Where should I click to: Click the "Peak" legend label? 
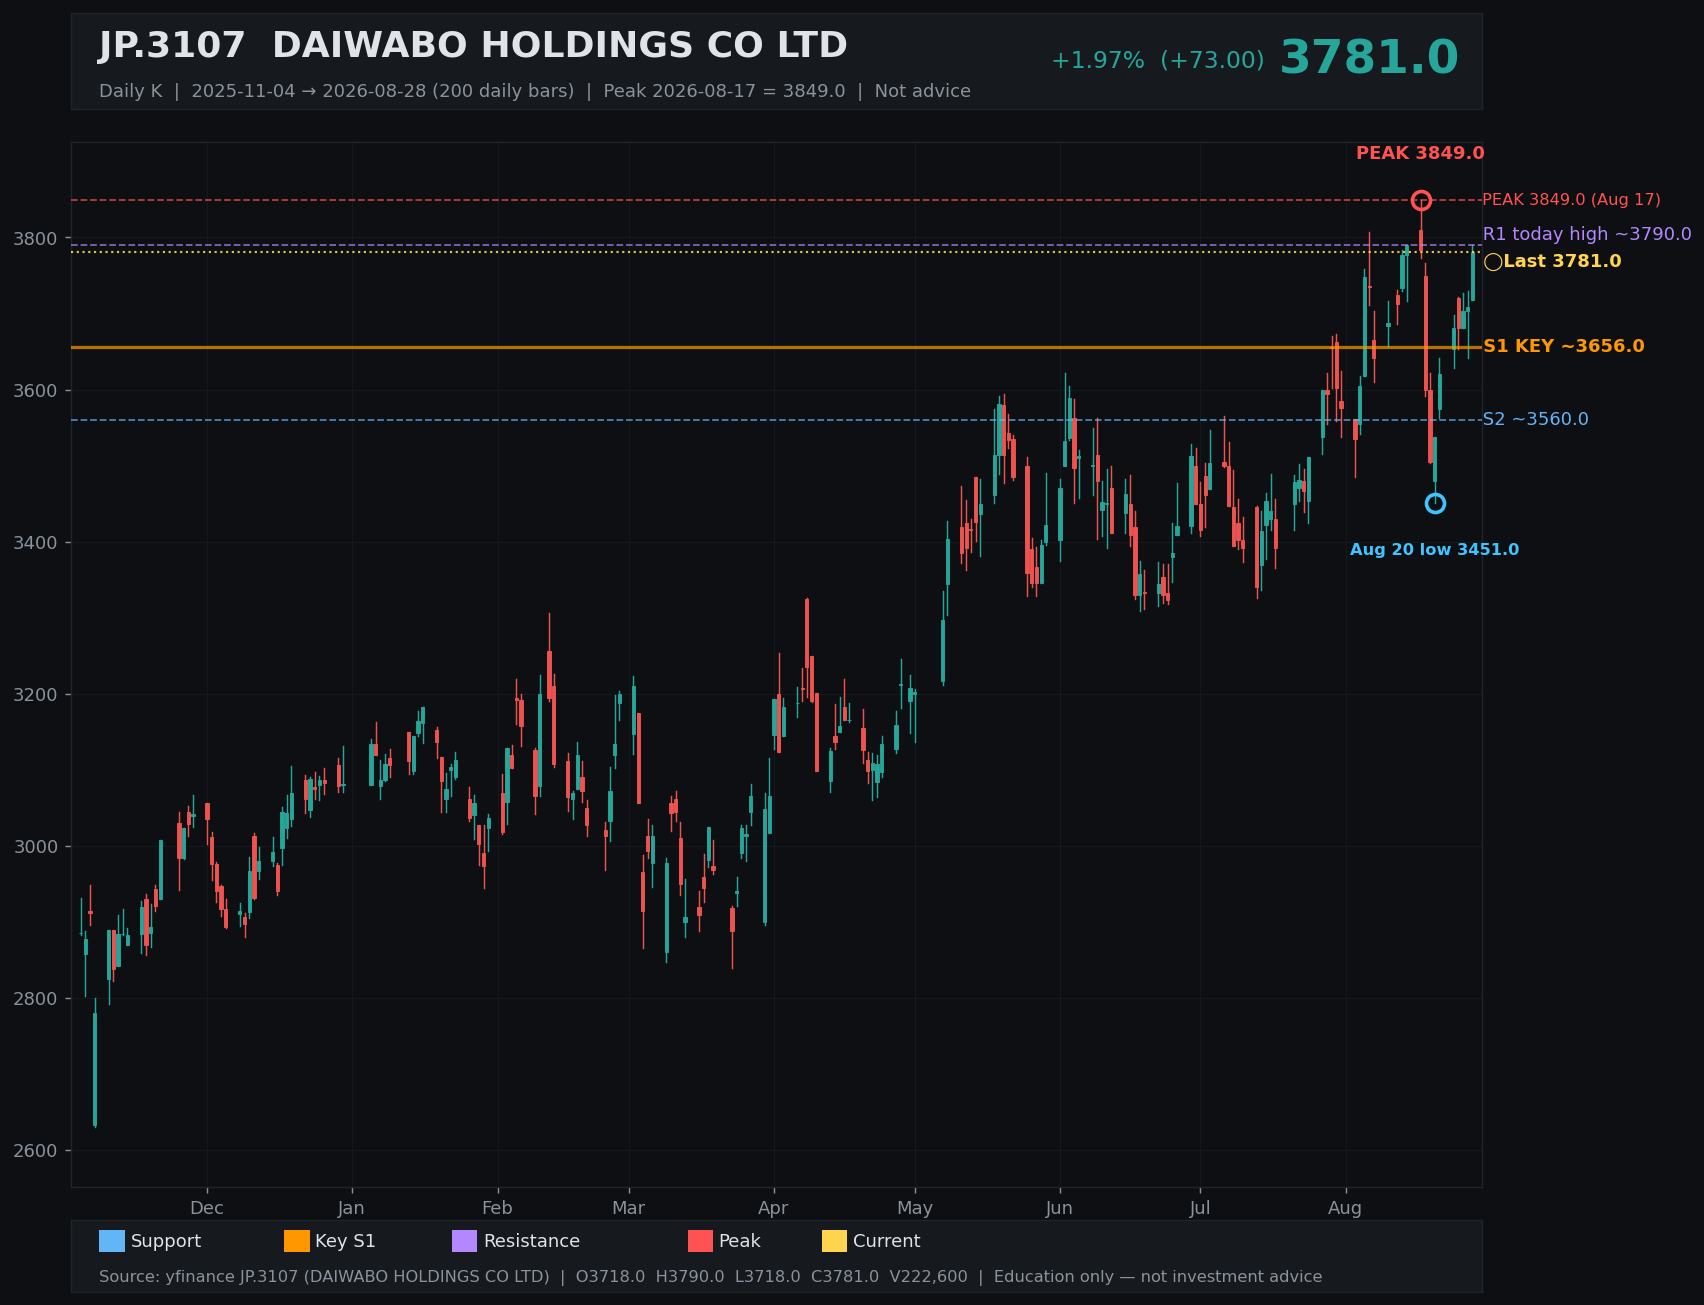pyautogui.click(x=740, y=1241)
